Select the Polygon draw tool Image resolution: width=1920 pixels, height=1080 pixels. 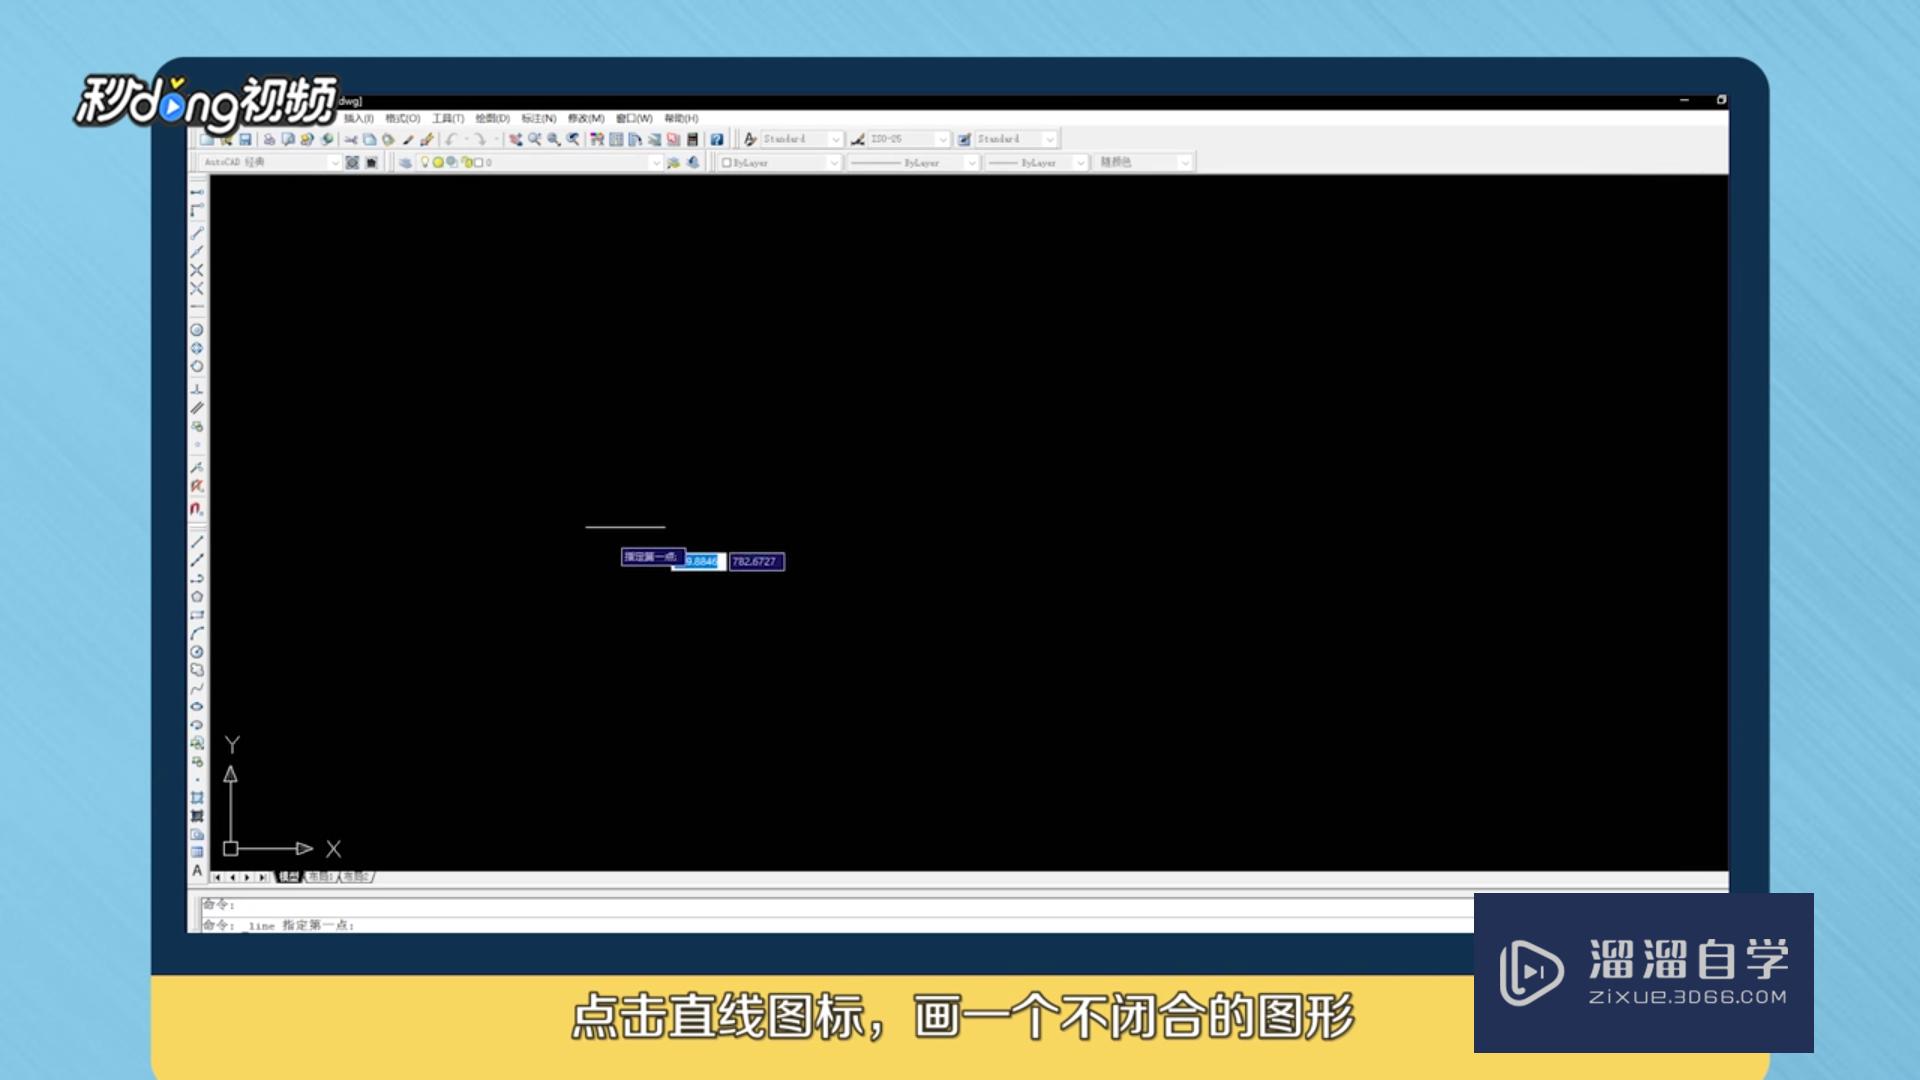[197, 596]
